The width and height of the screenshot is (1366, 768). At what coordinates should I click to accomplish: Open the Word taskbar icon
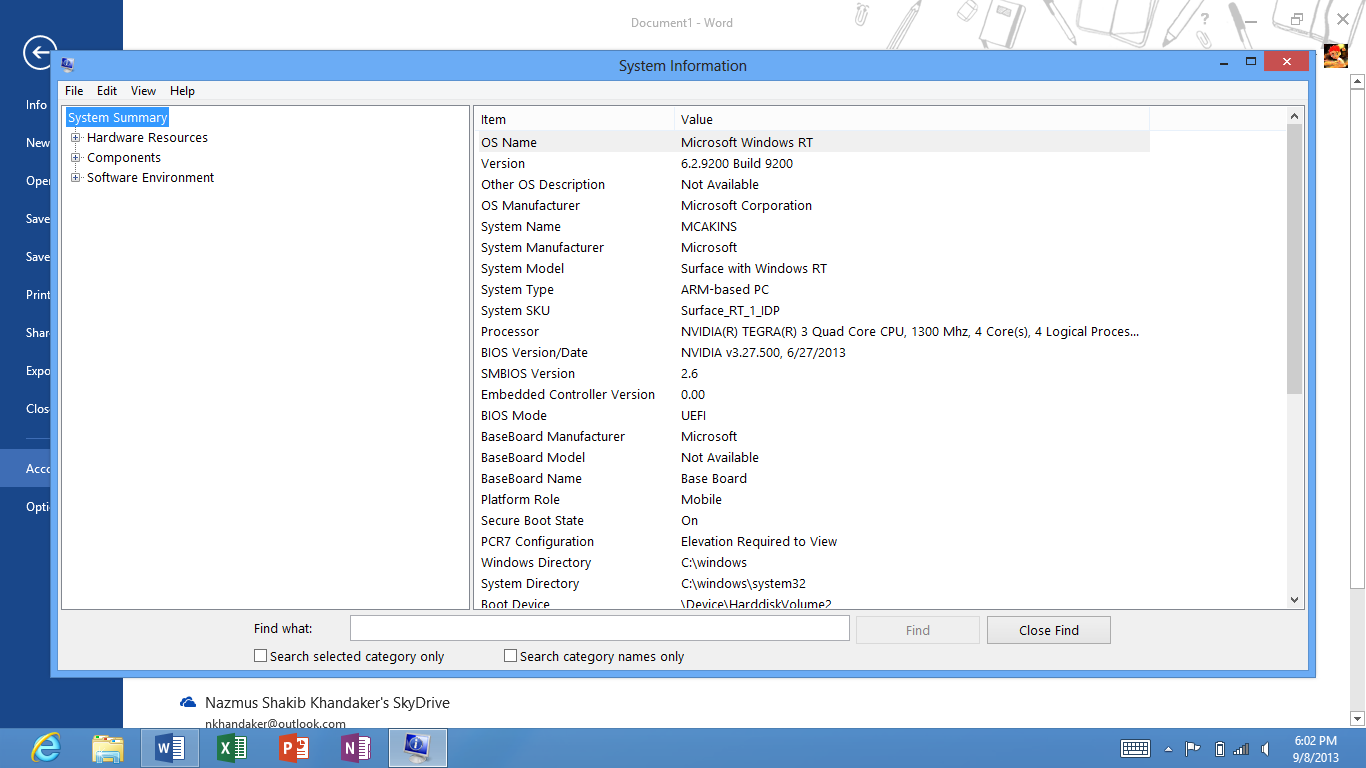tap(169, 747)
